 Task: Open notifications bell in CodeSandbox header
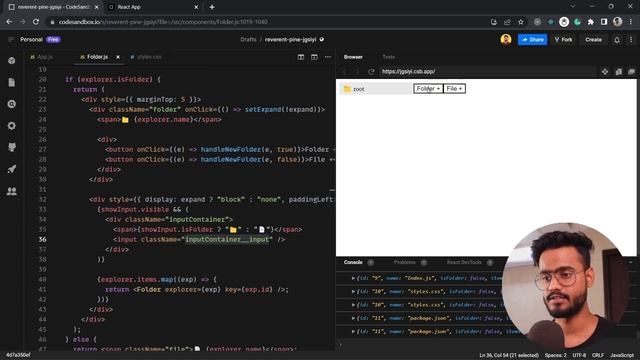pos(617,40)
